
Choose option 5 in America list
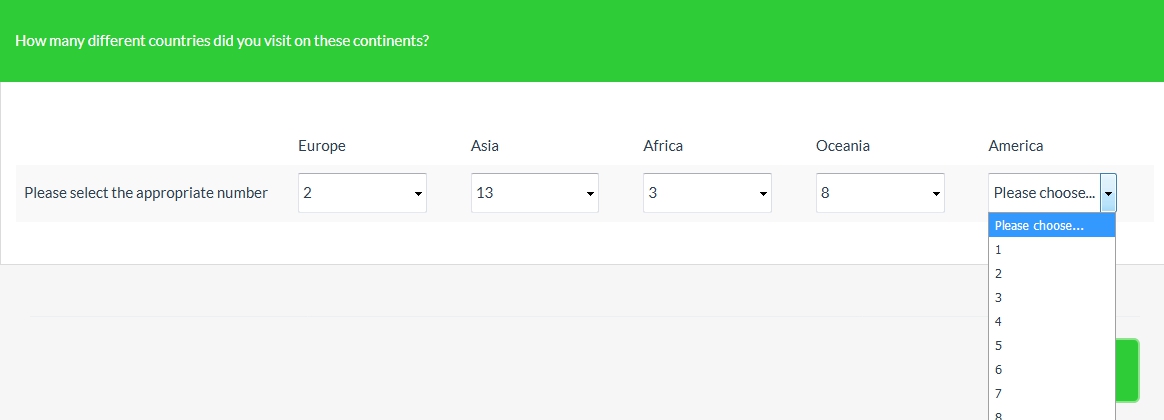point(1051,346)
